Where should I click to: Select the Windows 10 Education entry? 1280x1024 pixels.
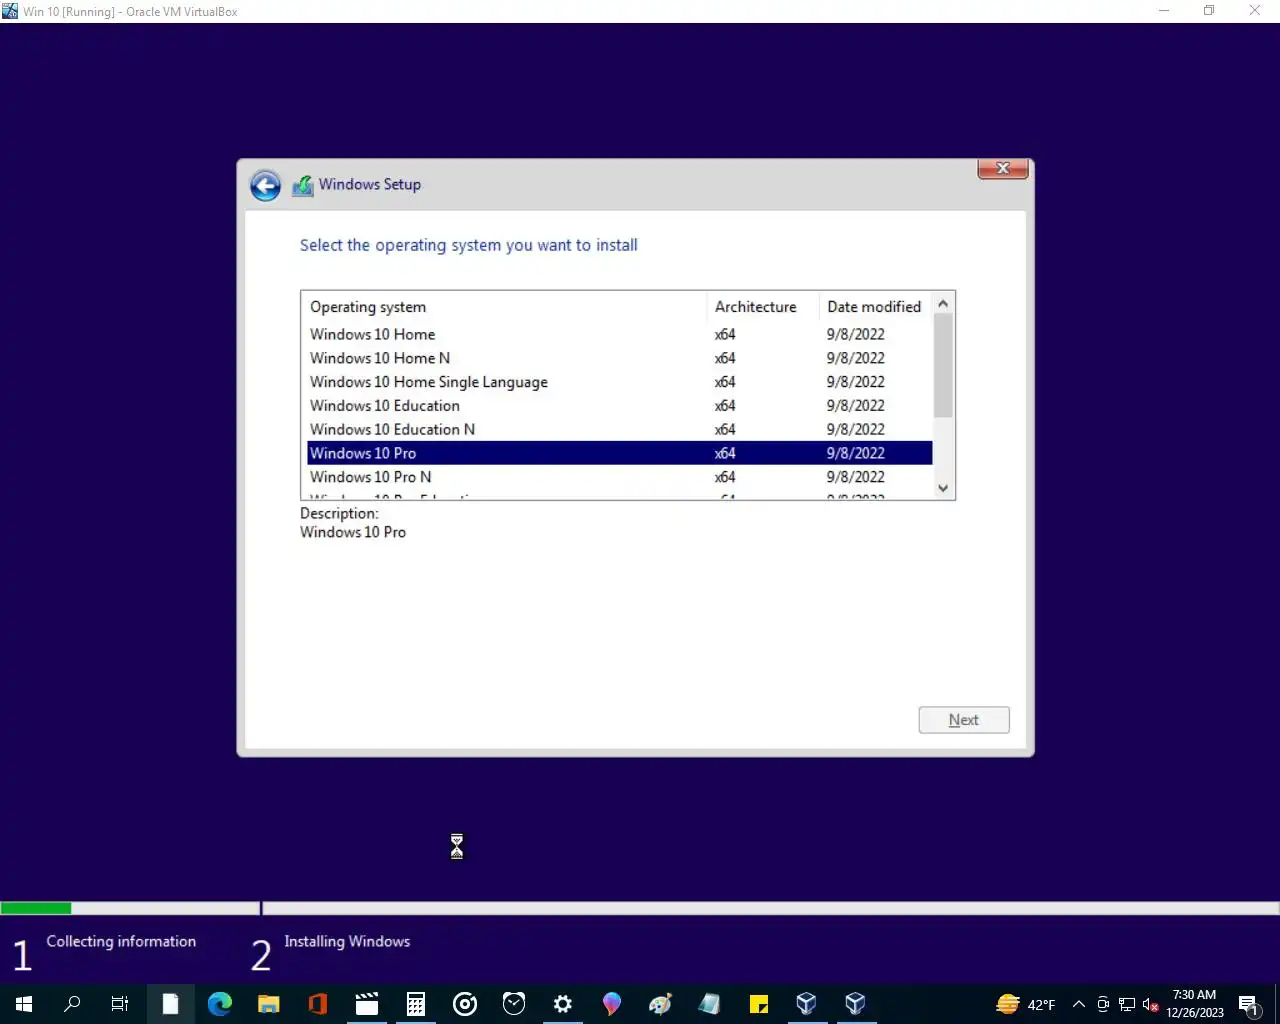(619, 406)
